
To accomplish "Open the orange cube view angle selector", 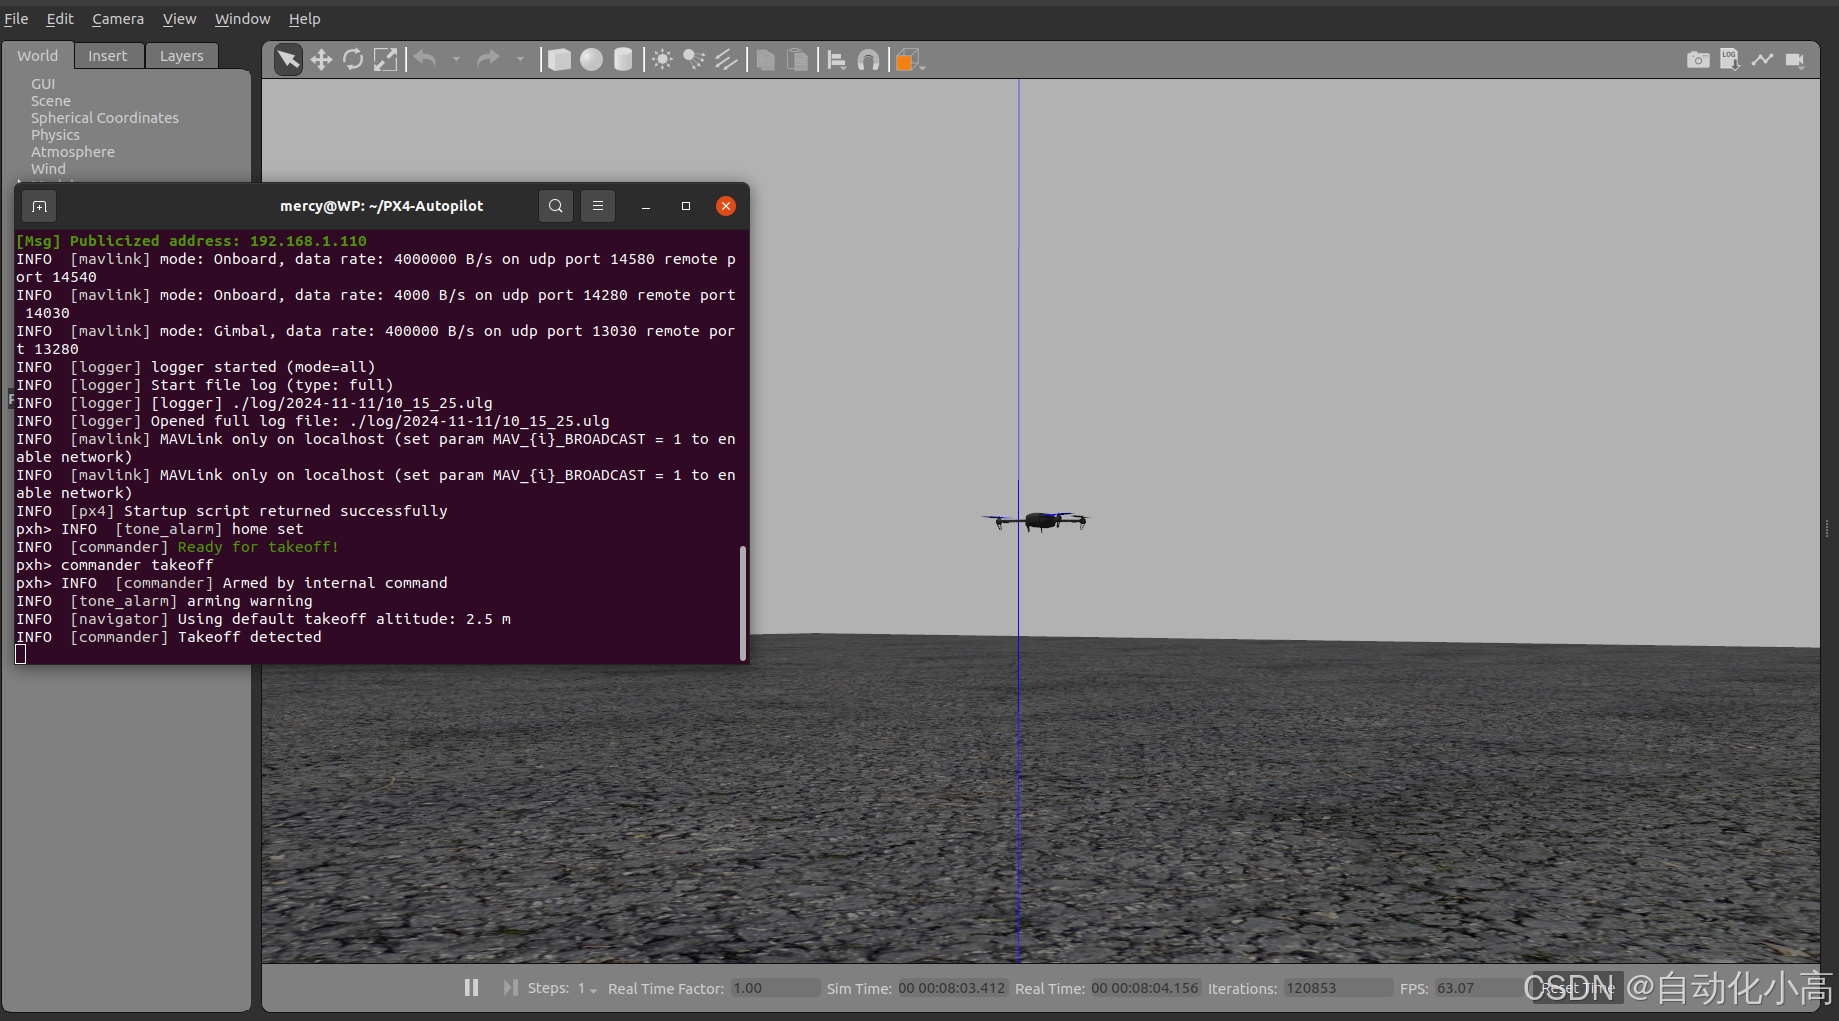I will 909,60.
